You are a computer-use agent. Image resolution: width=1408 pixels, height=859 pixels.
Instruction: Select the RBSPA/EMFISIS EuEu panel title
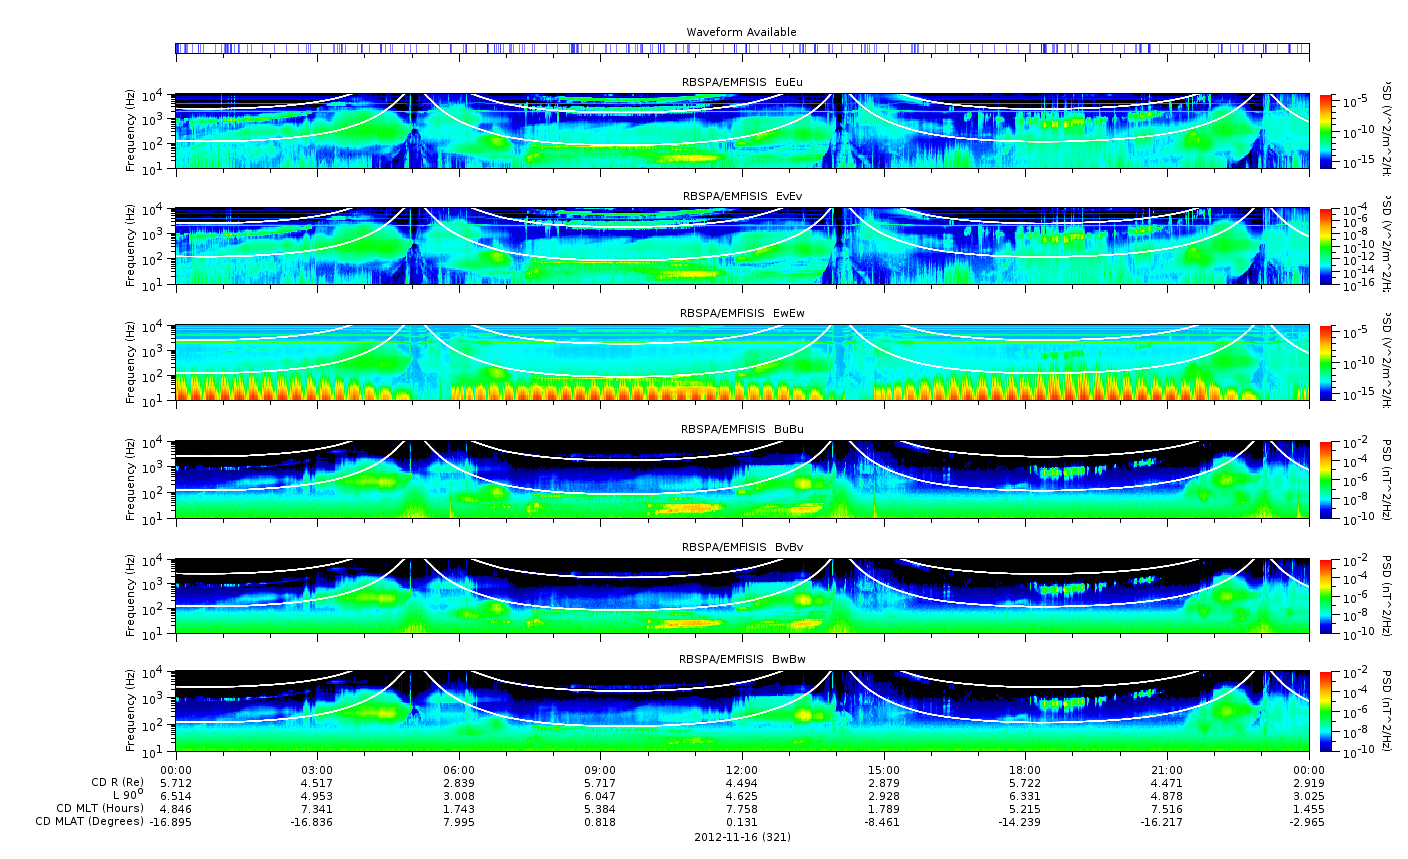point(741,81)
